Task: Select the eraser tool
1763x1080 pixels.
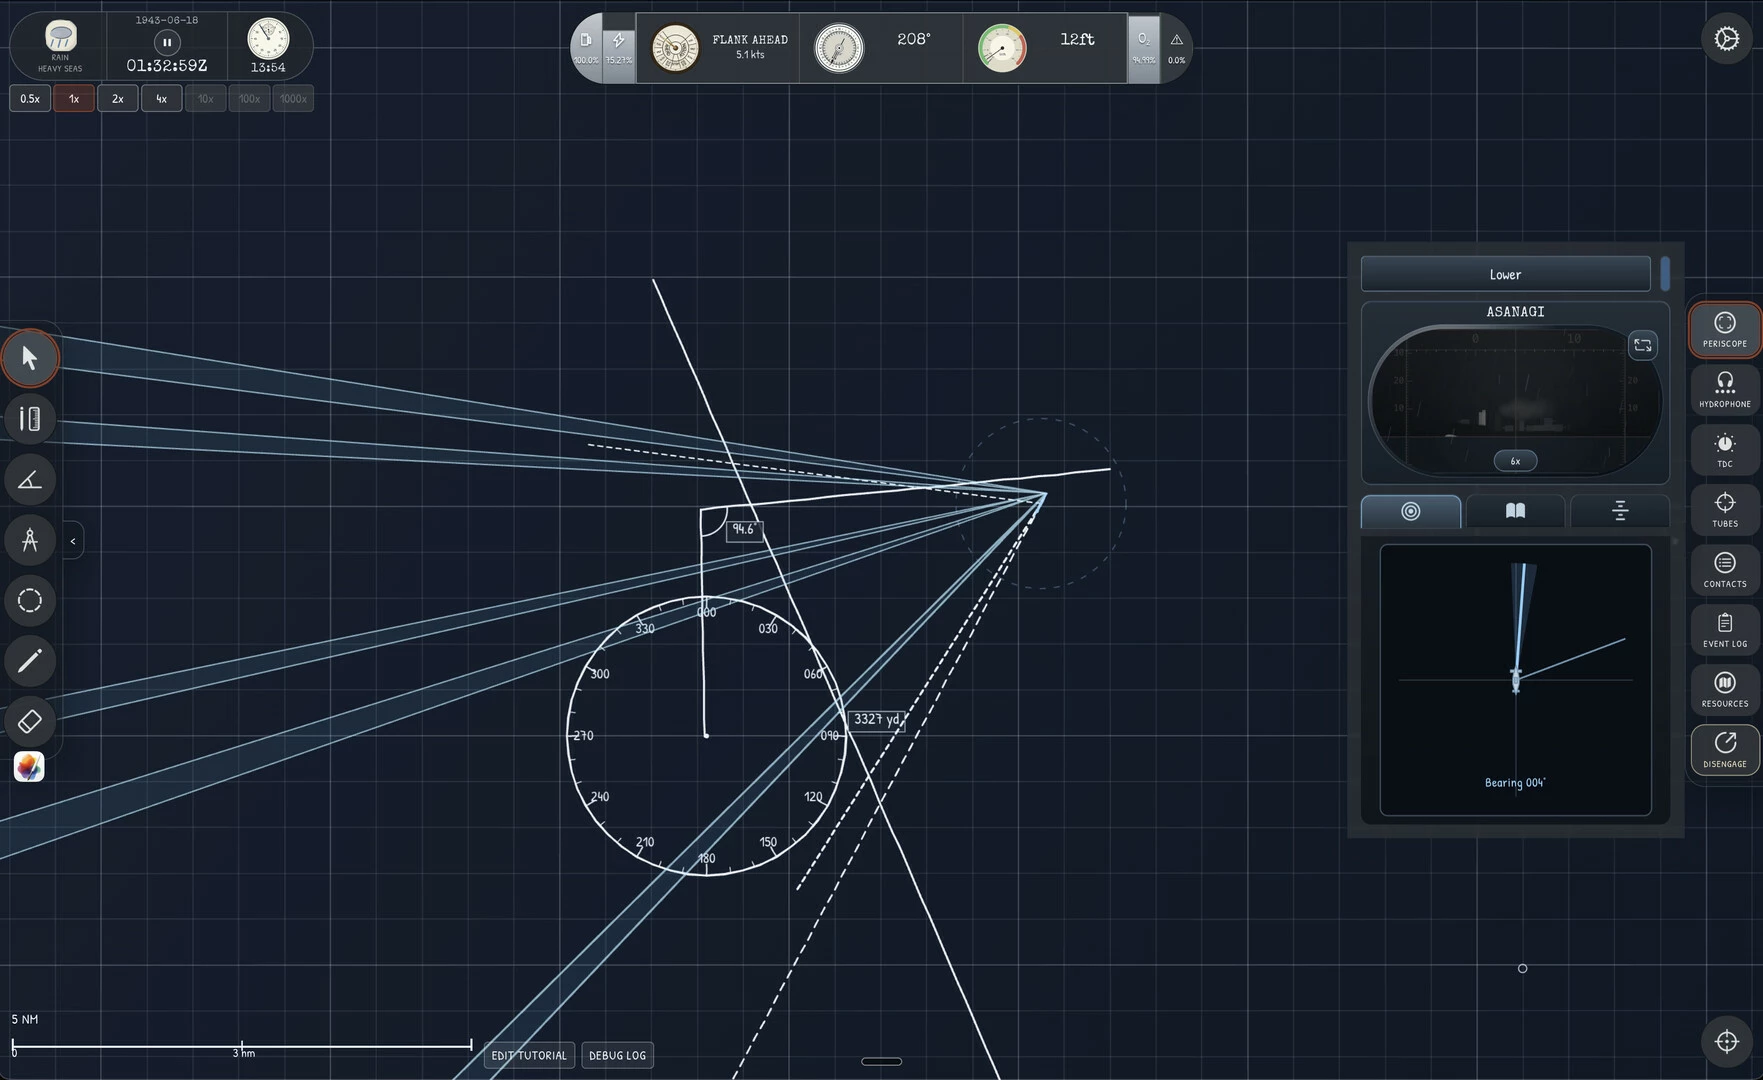Action: [30, 721]
